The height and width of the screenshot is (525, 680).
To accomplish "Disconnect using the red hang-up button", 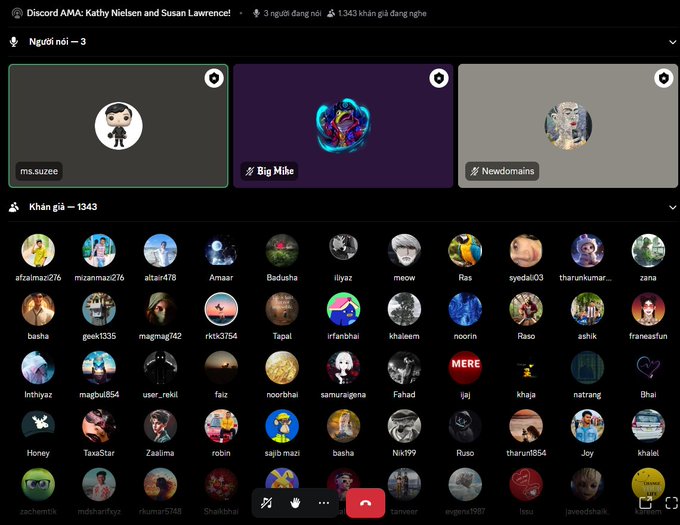I will [365, 503].
